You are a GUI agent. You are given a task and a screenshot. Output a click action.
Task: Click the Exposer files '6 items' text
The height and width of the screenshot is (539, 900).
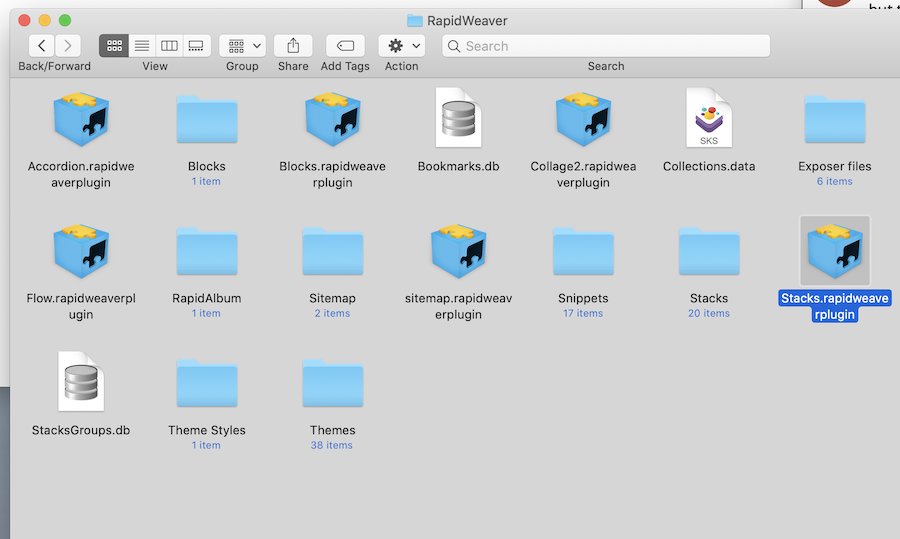click(x=835, y=181)
